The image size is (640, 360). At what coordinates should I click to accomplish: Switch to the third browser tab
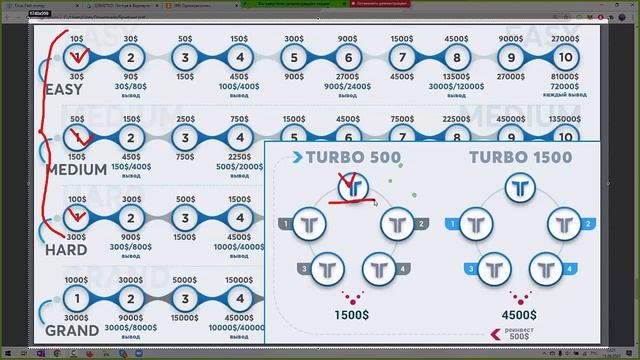click(x=202, y=6)
